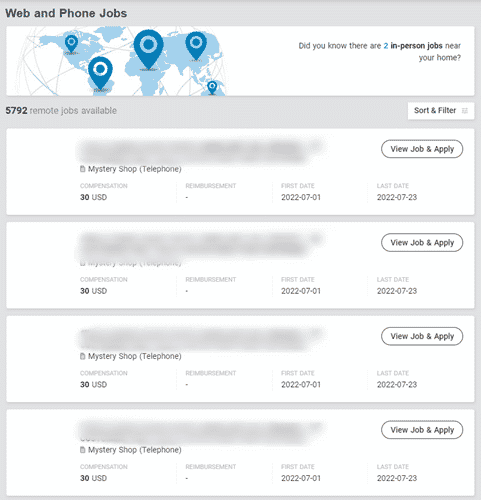
Task: Click the large map pin over Africa
Action: pyautogui.click(x=148, y=49)
